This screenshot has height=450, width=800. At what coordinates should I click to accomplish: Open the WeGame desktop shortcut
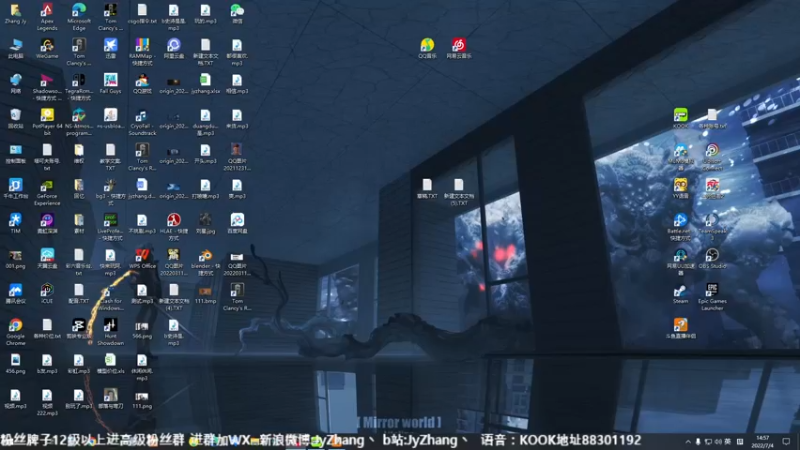pos(47,49)
